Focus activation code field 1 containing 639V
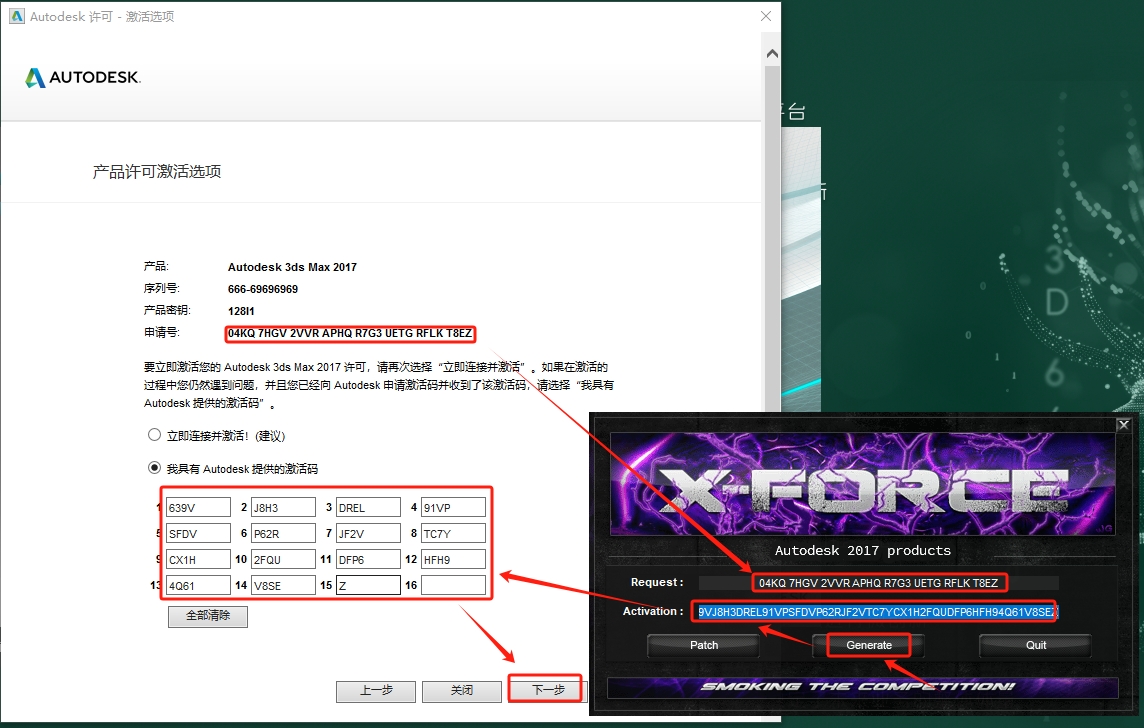 (198, 507)
